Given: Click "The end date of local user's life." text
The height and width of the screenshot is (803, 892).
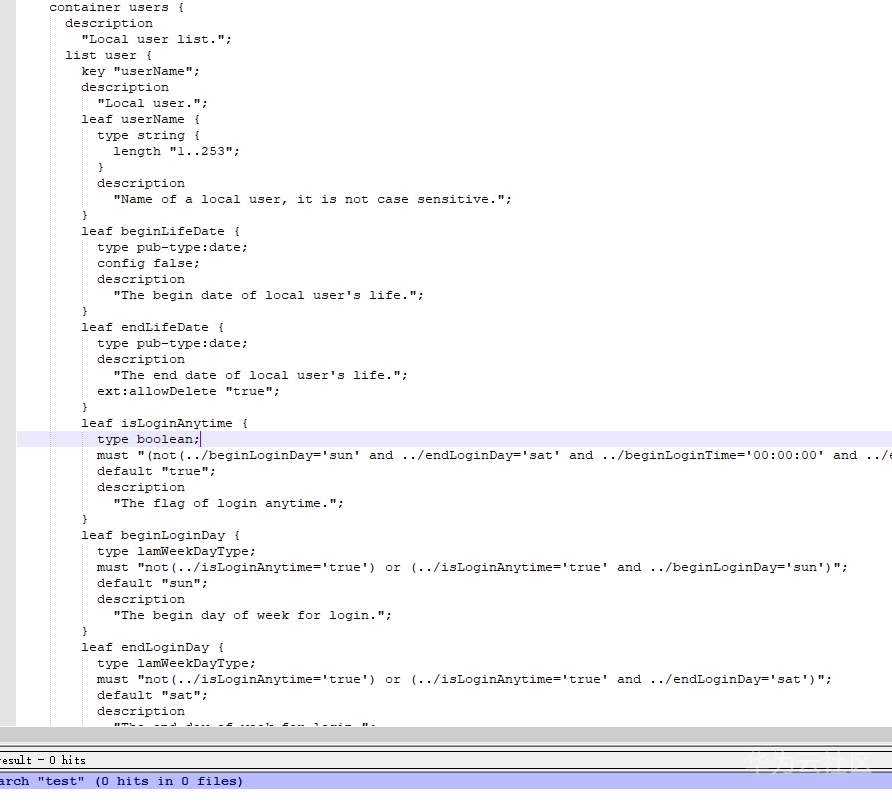Looking at the screenshot, I should 261,375.
